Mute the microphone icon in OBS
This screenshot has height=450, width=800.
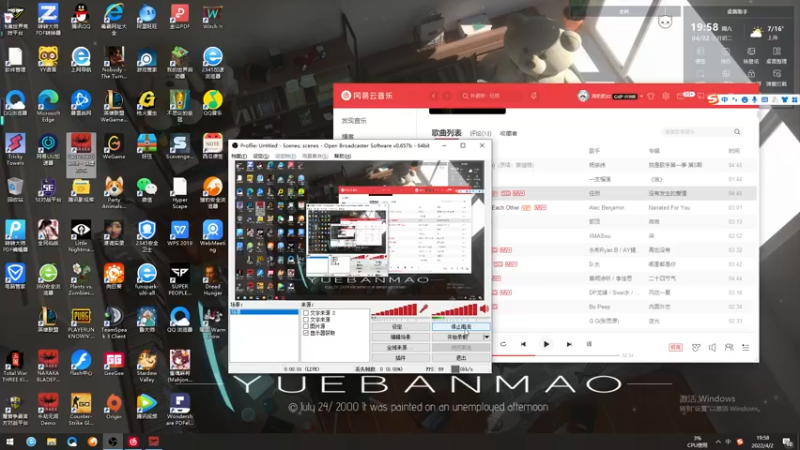tap(423, 309)
